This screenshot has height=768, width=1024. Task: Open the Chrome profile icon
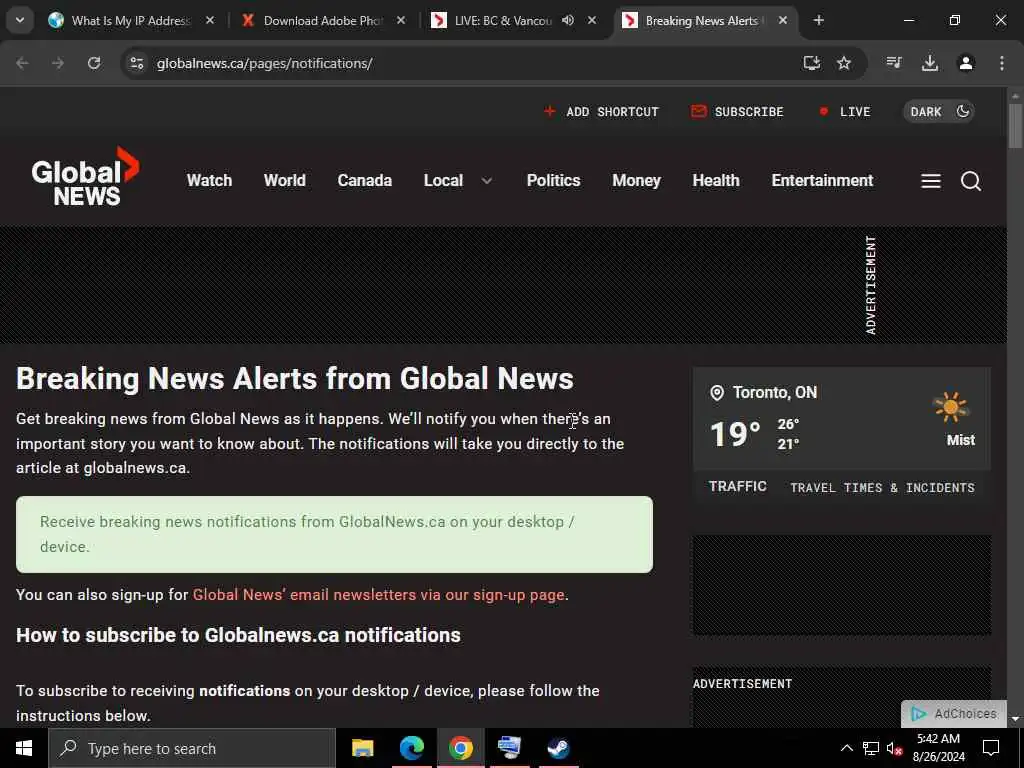point(966,63)
